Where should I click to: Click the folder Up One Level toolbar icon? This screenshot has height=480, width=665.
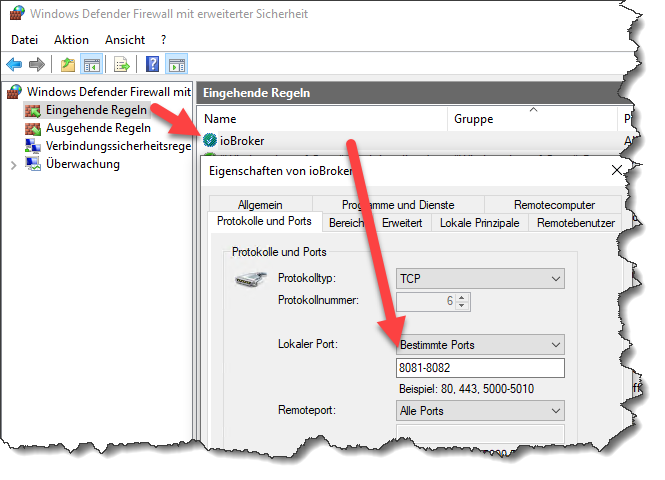click(67, 65)
